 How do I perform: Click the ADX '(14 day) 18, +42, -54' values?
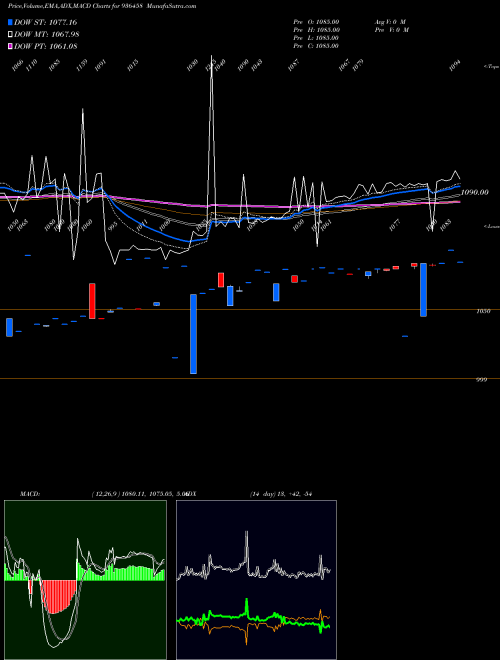click(280, 494)
